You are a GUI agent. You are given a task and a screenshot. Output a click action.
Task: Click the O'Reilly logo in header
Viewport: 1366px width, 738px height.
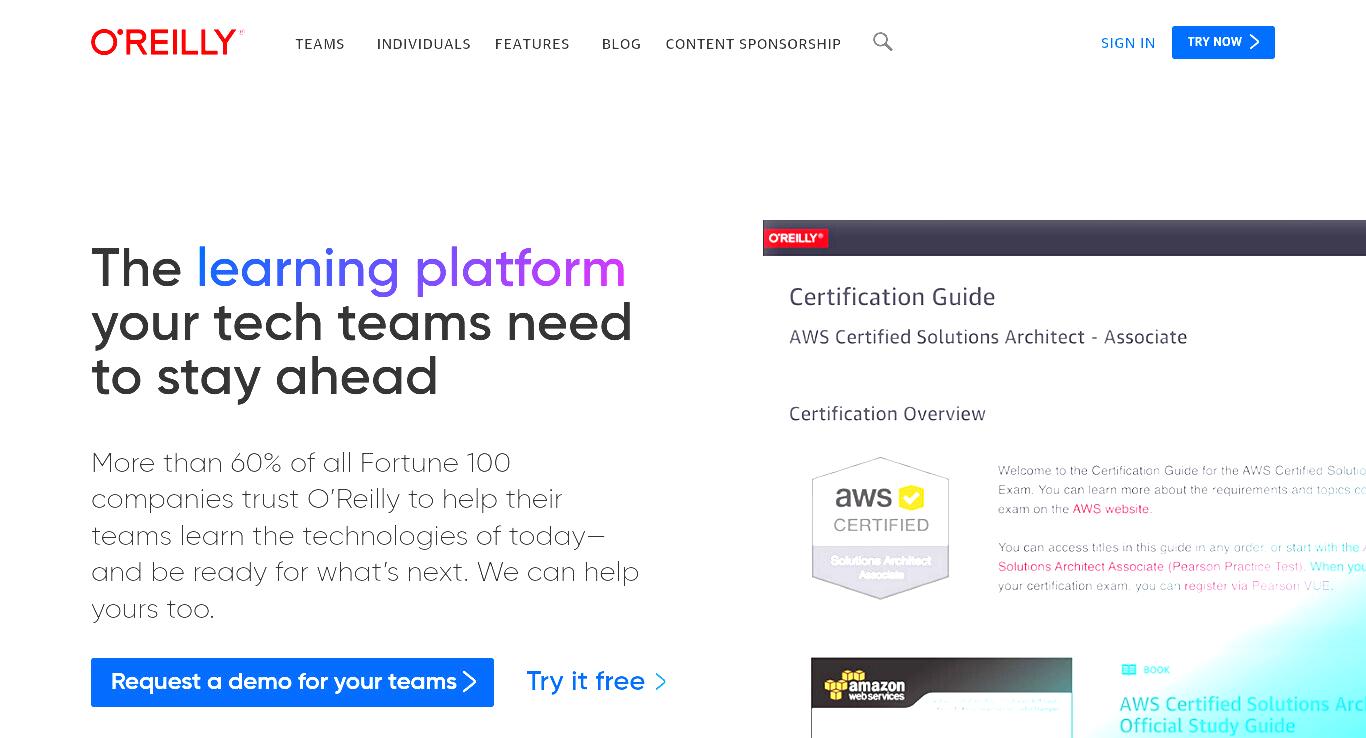tap(167, 42)
